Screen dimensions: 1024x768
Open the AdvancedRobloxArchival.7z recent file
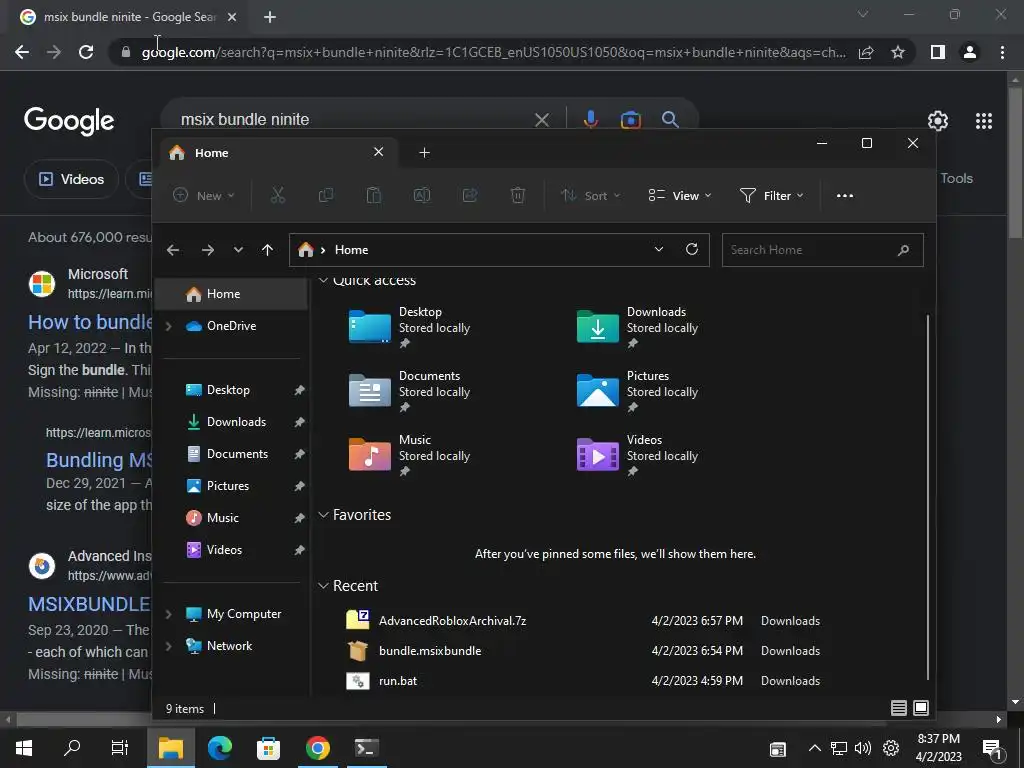tap(583, 620)
